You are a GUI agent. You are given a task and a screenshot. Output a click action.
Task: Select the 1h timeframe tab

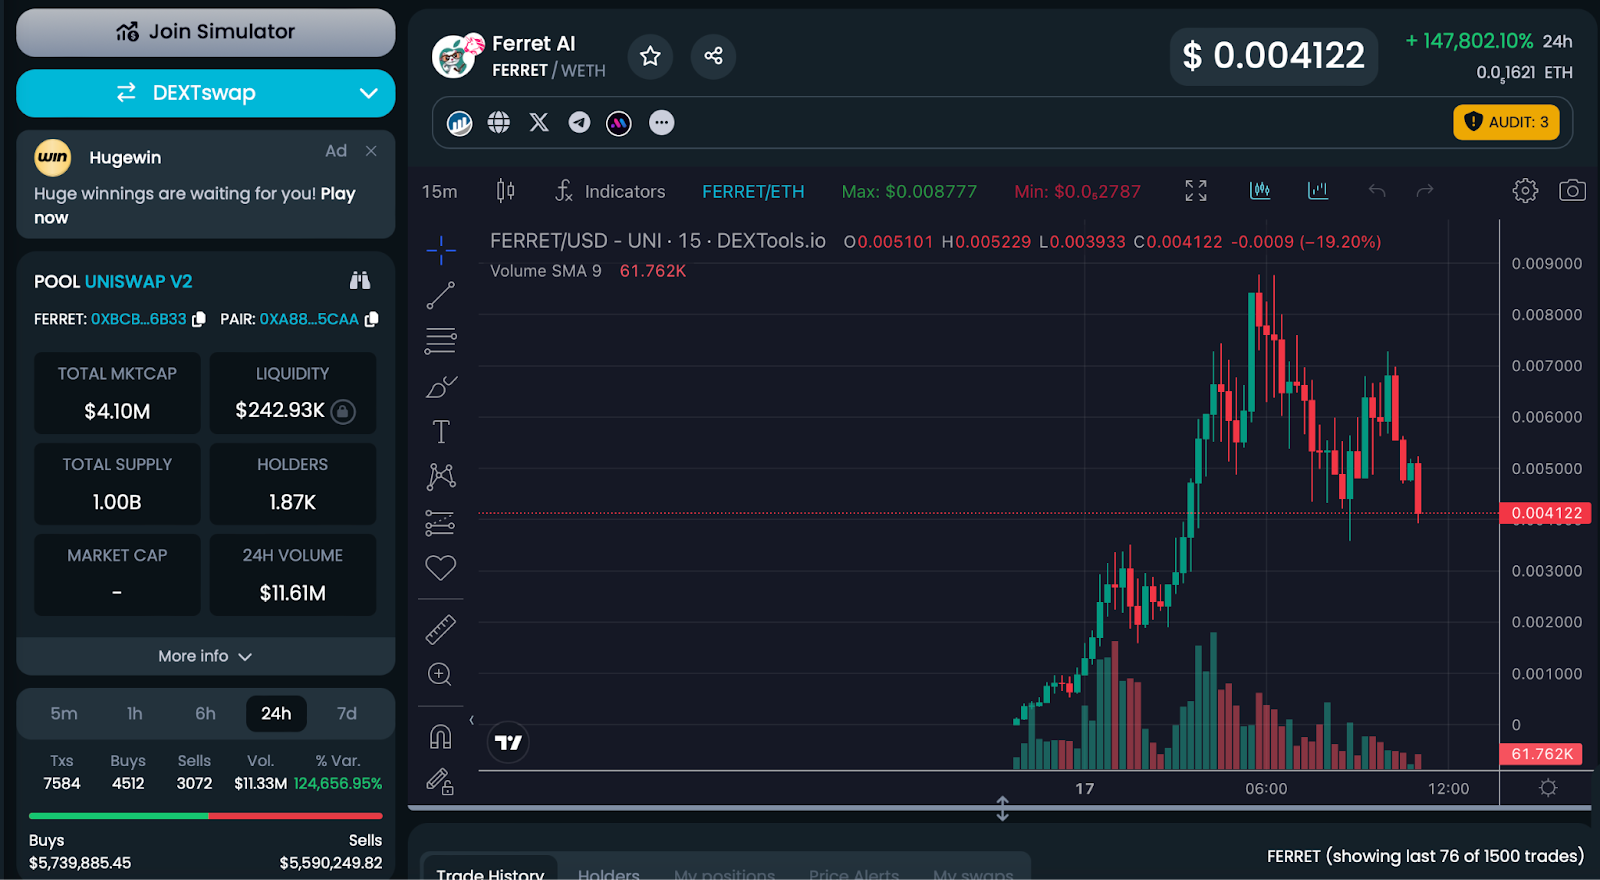[134, 713]
